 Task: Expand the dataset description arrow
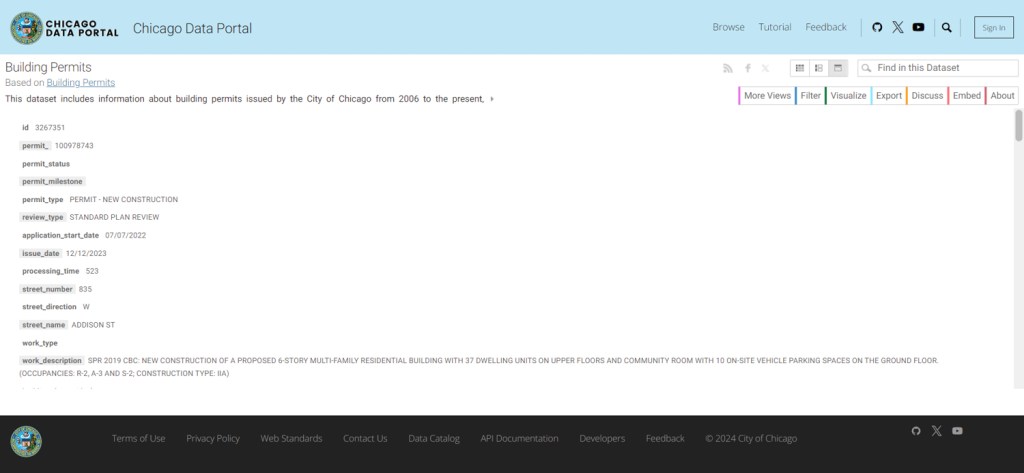pyautogui.click(x=491, y=99)
